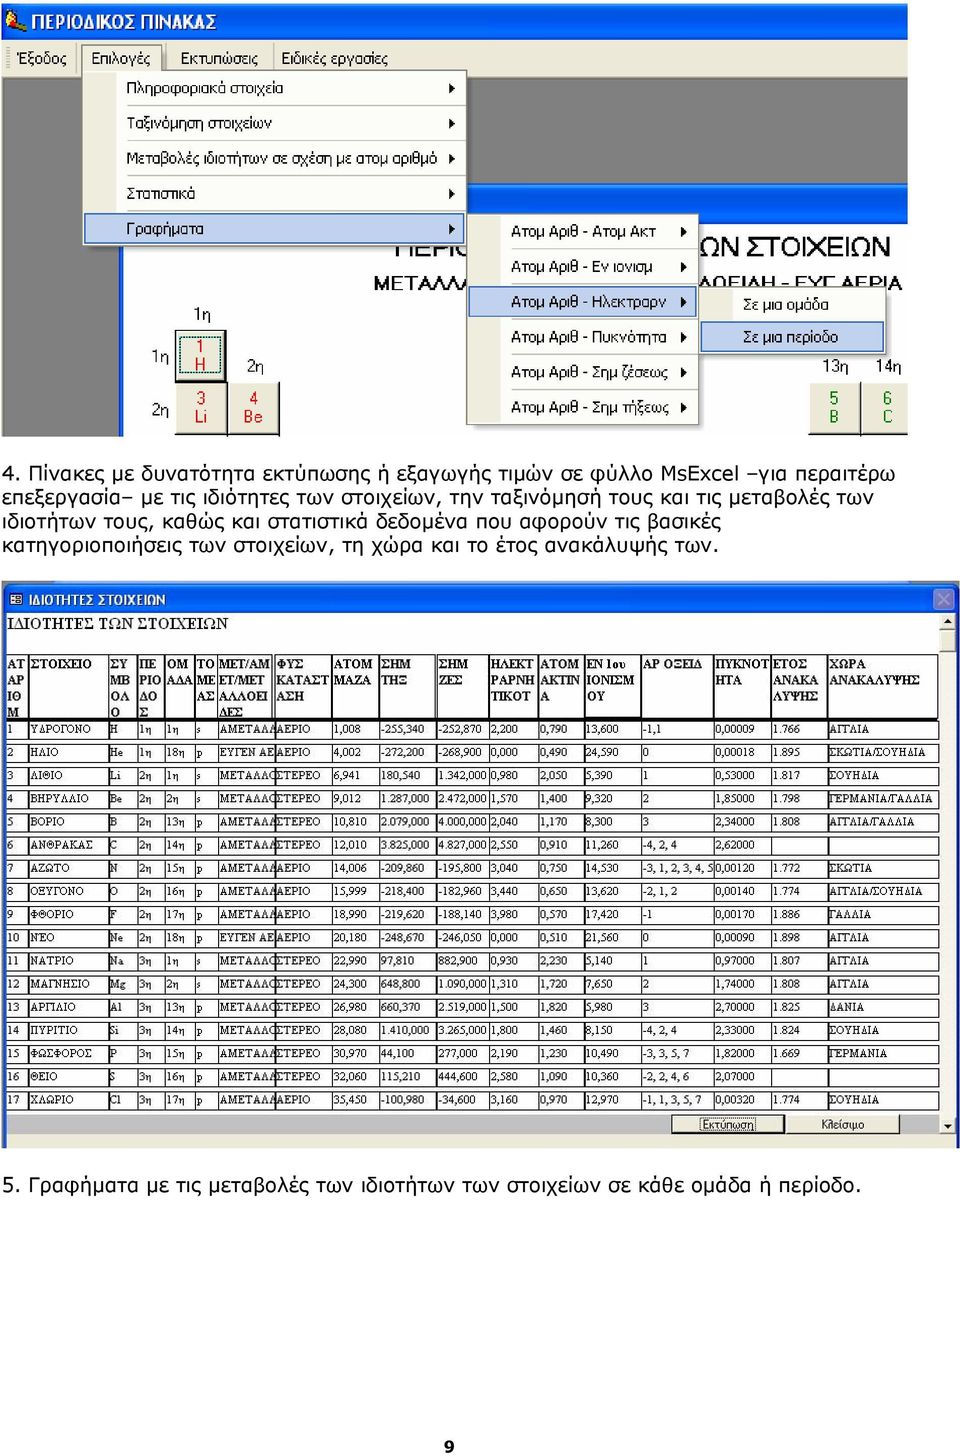Click the Κλείσιμο button

coord(843,1124)
